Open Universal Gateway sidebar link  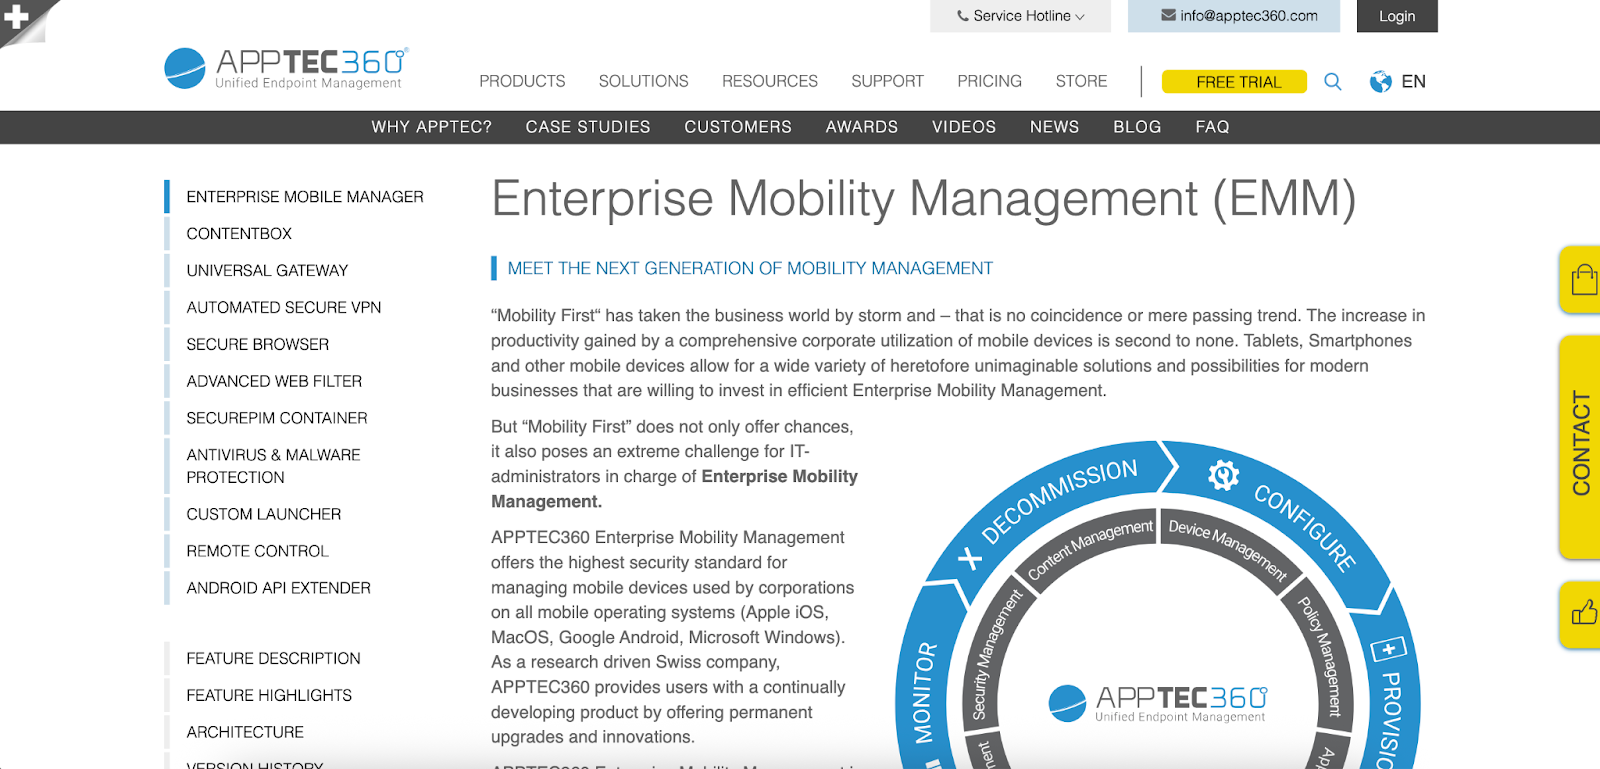267,271
